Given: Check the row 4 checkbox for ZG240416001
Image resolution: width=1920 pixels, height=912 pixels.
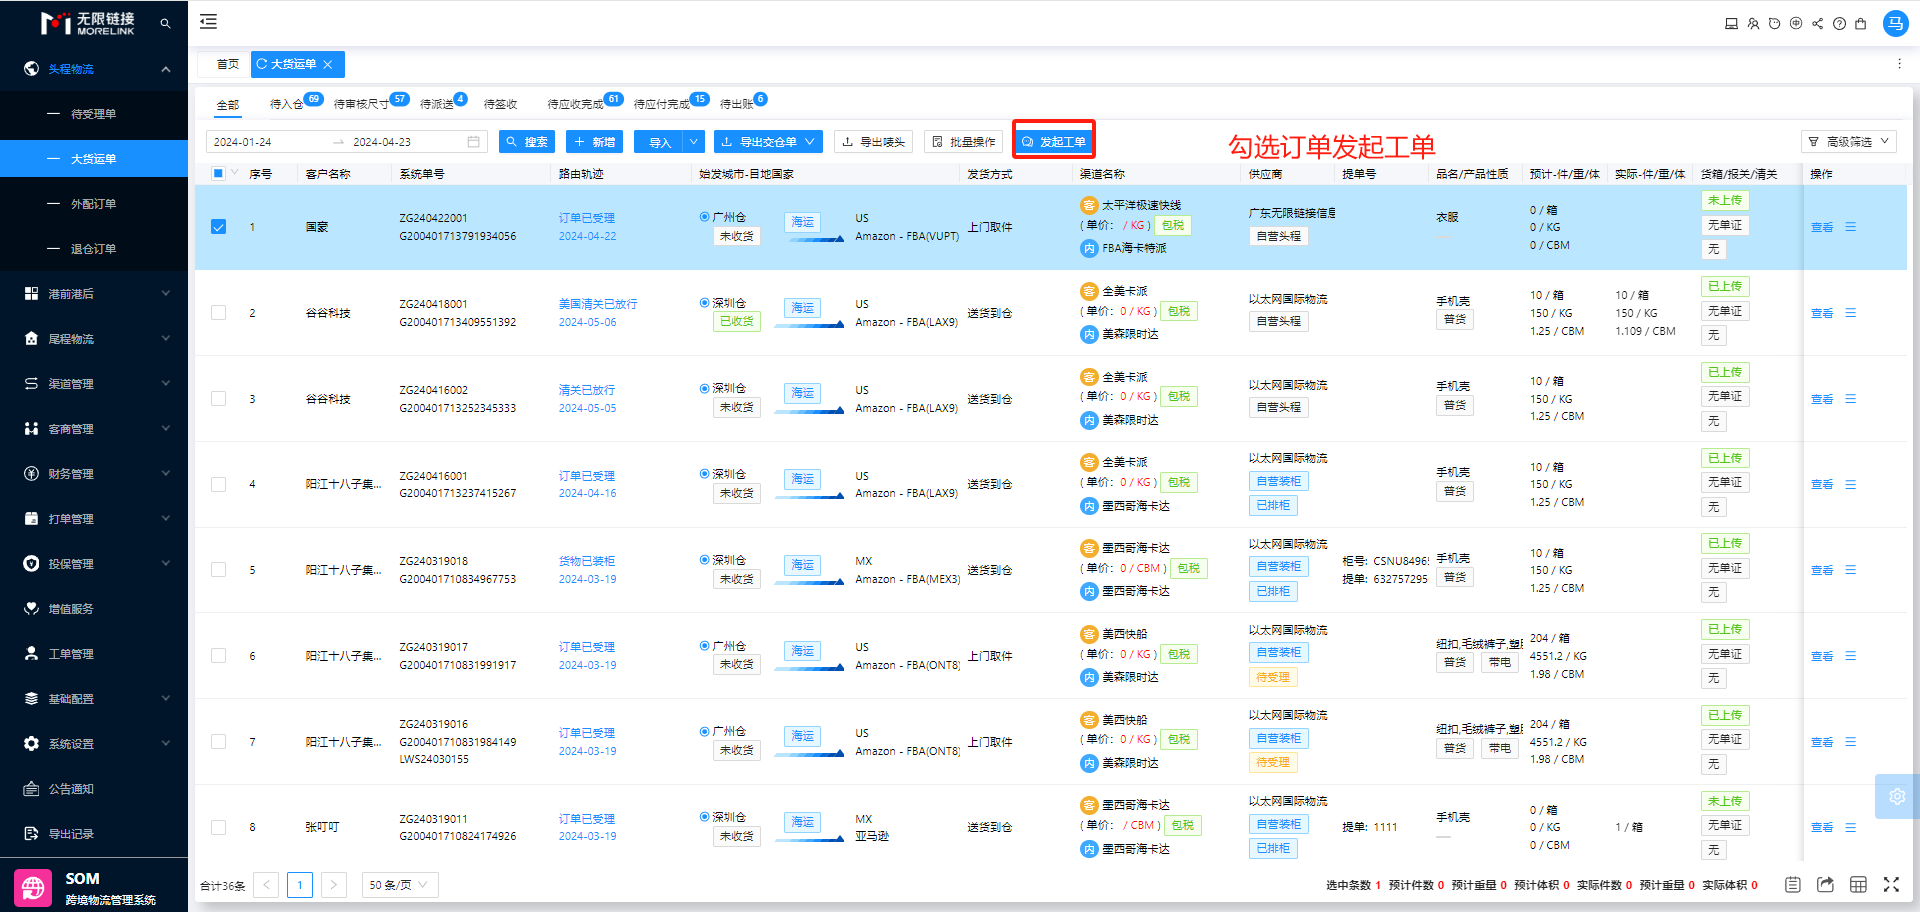Looking at the screenshot, I should (218, 484).
